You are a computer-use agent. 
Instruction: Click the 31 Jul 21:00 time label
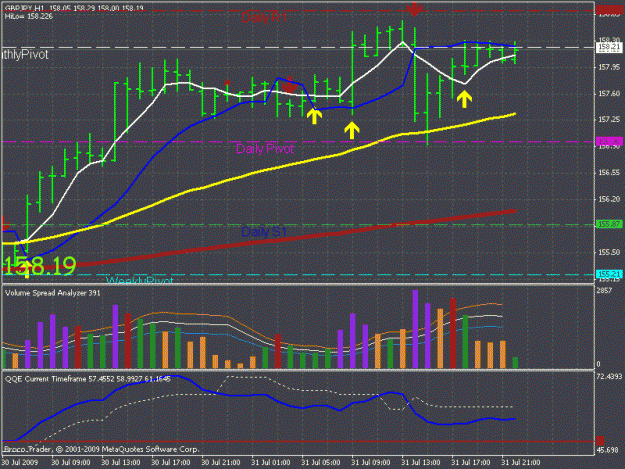click(x=521, y=462)
